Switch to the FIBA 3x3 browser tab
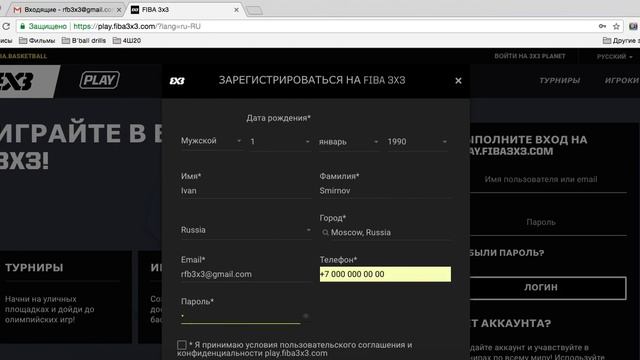Viewport: 640px width, 360px height. coord(186,9)
